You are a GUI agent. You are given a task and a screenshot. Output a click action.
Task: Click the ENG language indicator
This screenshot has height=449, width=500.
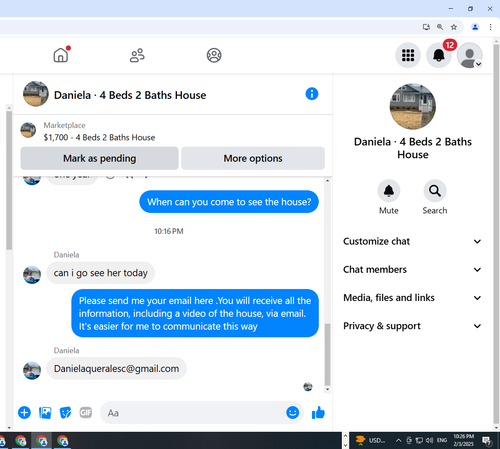click(442, 441)
